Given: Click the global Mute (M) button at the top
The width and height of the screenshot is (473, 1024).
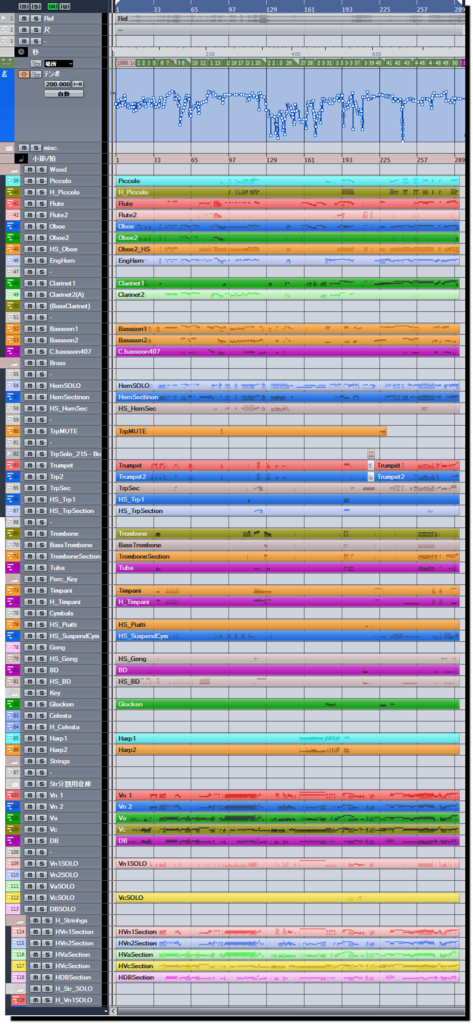Looking at the screenshot, I should tap(23, 6).
